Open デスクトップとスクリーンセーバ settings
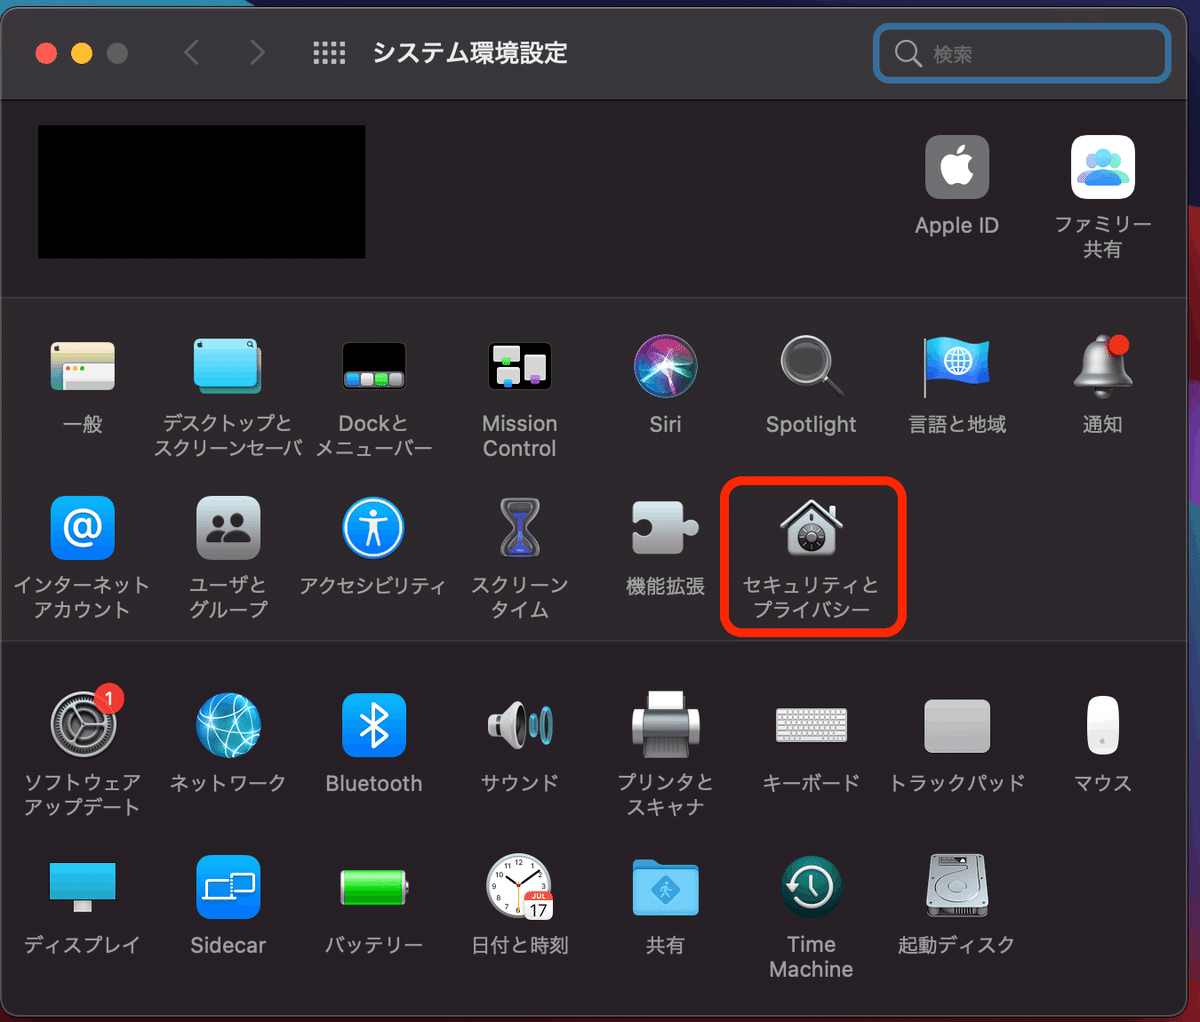 (228, 366)
